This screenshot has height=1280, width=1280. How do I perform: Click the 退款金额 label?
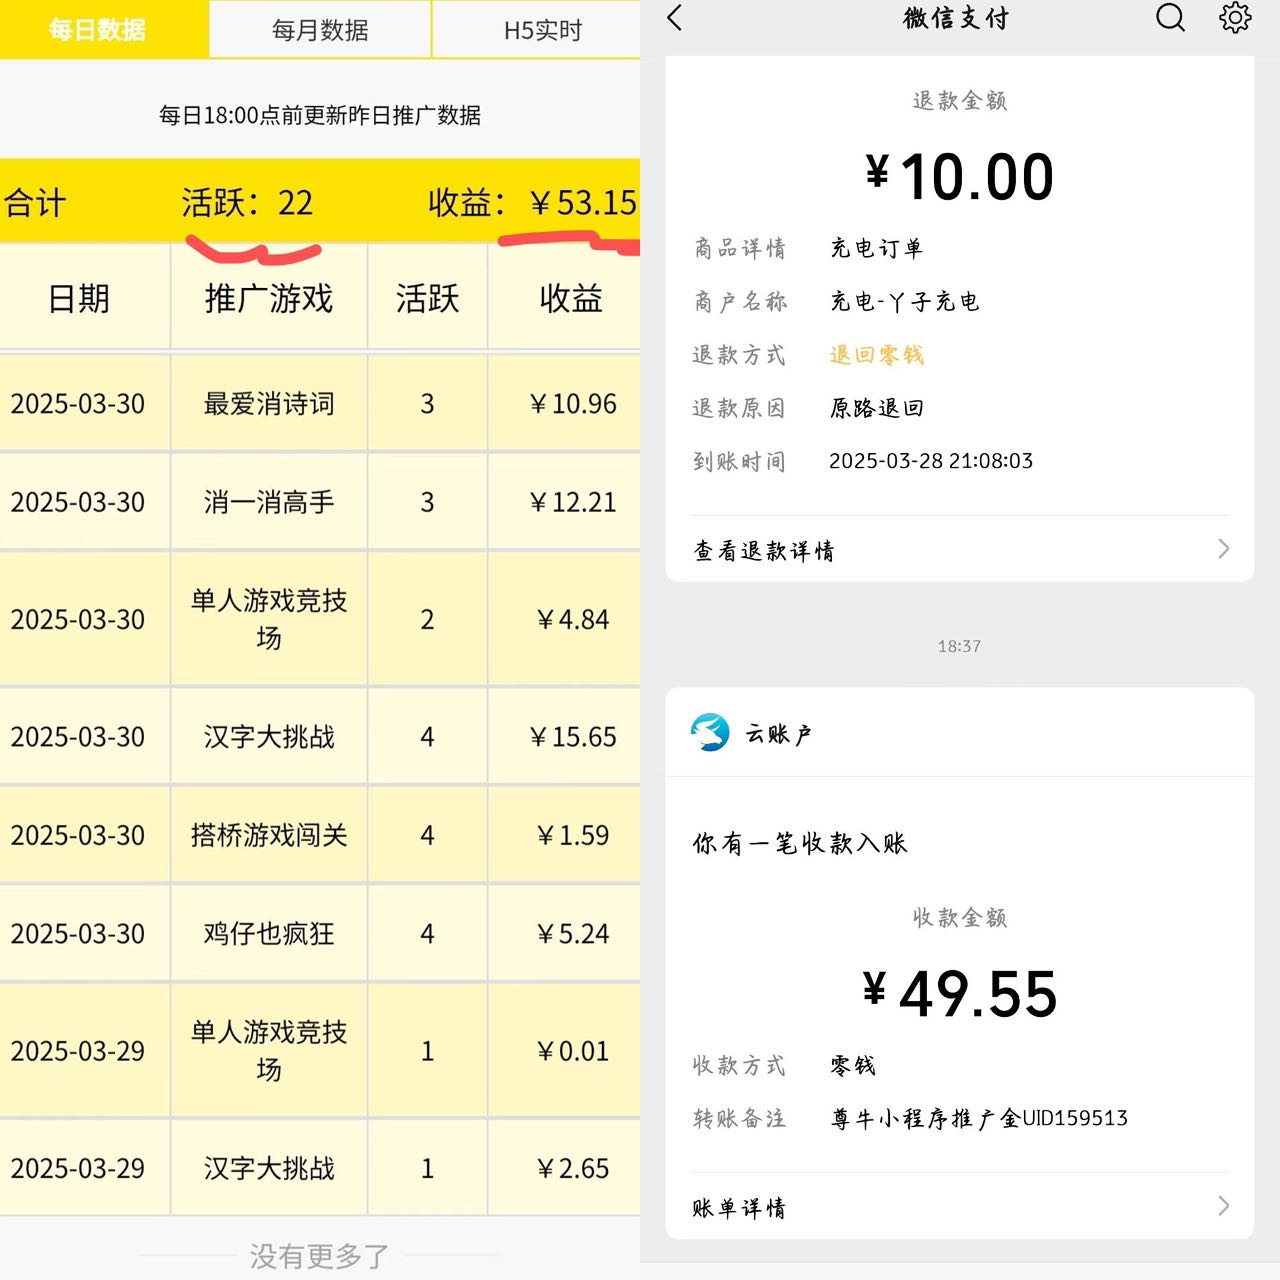(x=959, y=101)
